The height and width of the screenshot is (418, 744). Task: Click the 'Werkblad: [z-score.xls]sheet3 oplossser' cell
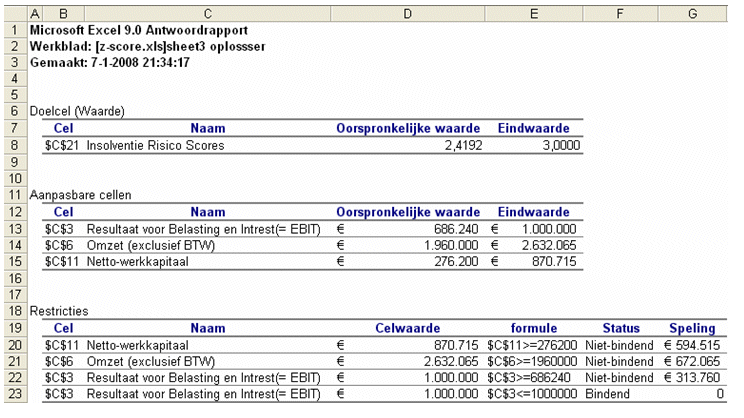pos(148,46)
